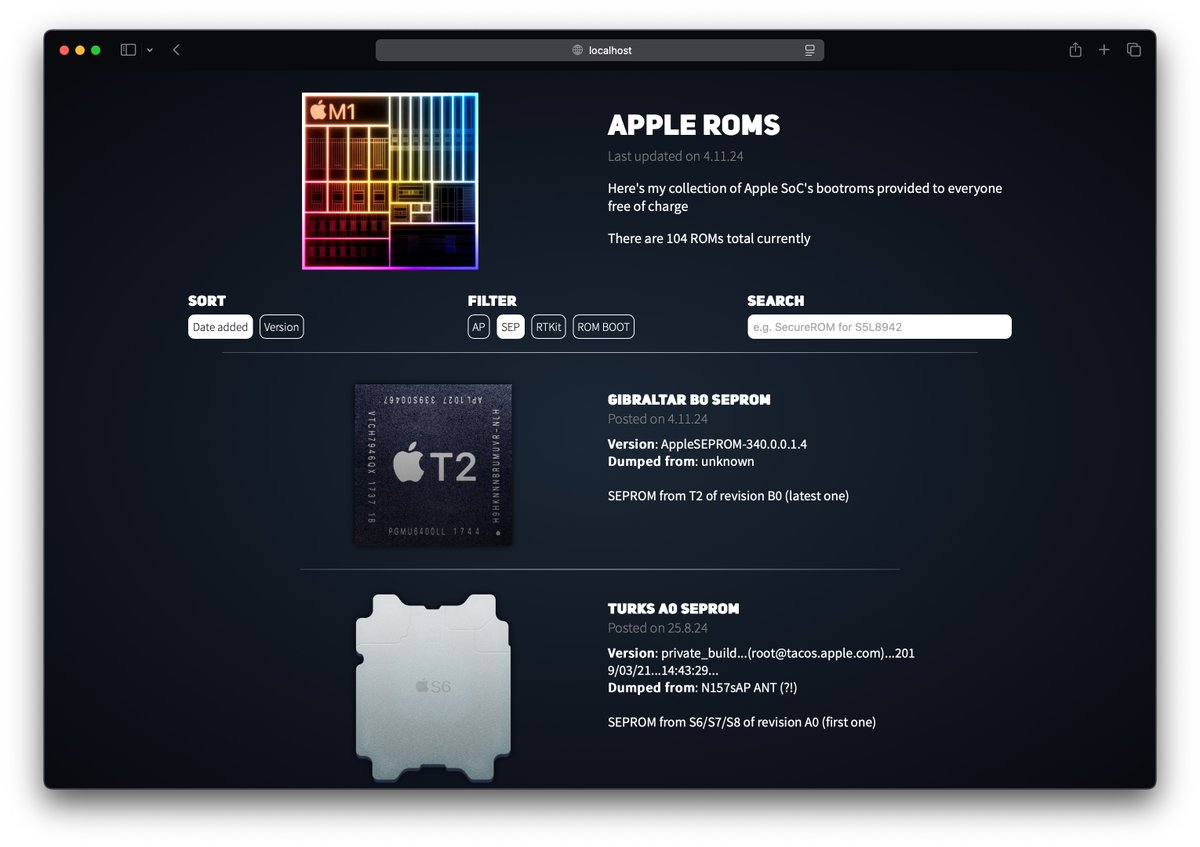
Task: Click the Share icon in Safari toolbar
Action: (x=1075, y=50)
